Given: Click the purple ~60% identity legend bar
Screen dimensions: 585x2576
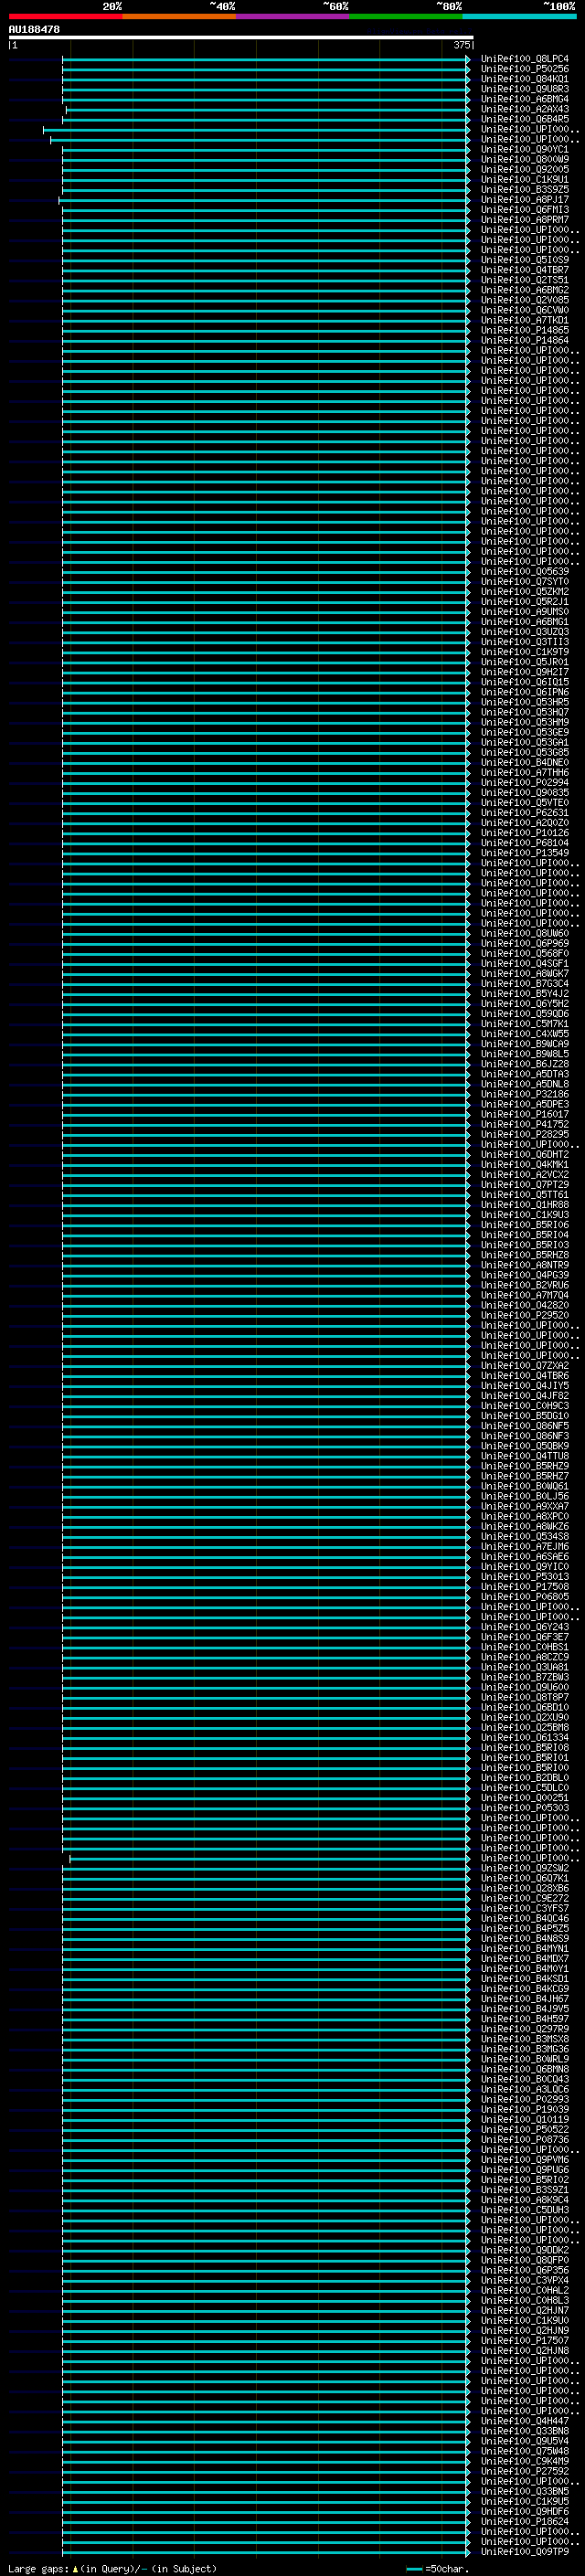Looking at the screenshot, I should pos(292,16).
